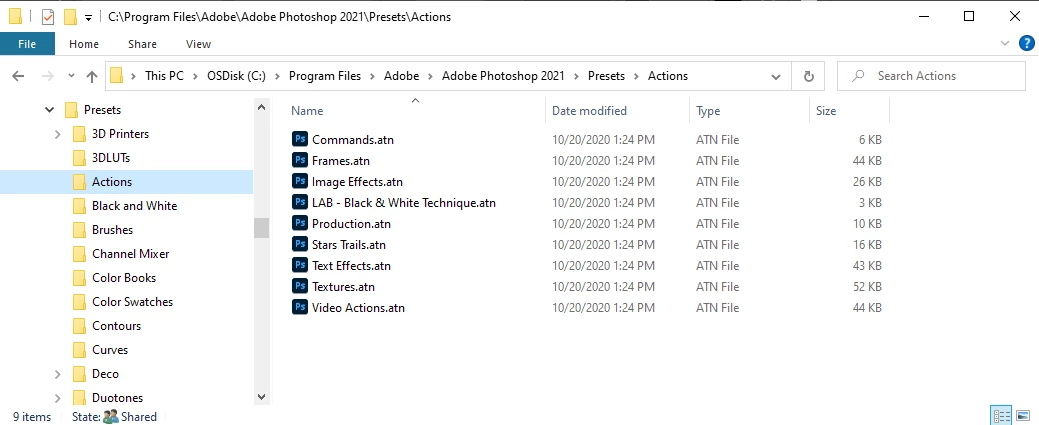Click the Ps icon of Image Effects.atn
1039x425 pixels.
pos(300,181)
